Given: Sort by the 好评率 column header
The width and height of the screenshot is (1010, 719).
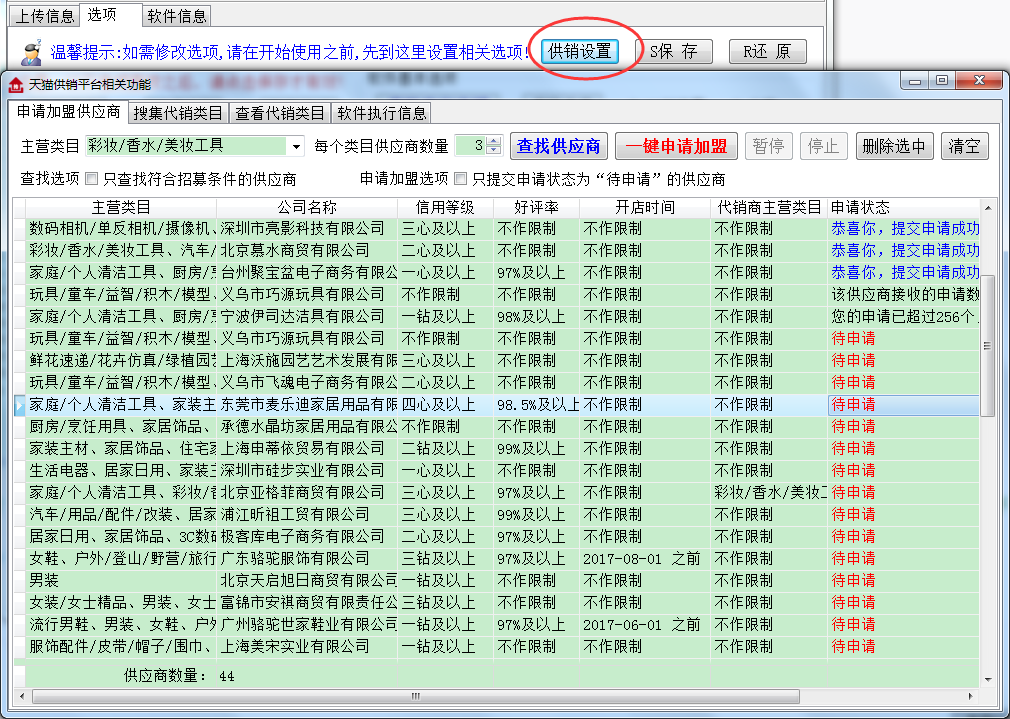Looking at the screenshot, I should tap(535, 207).
